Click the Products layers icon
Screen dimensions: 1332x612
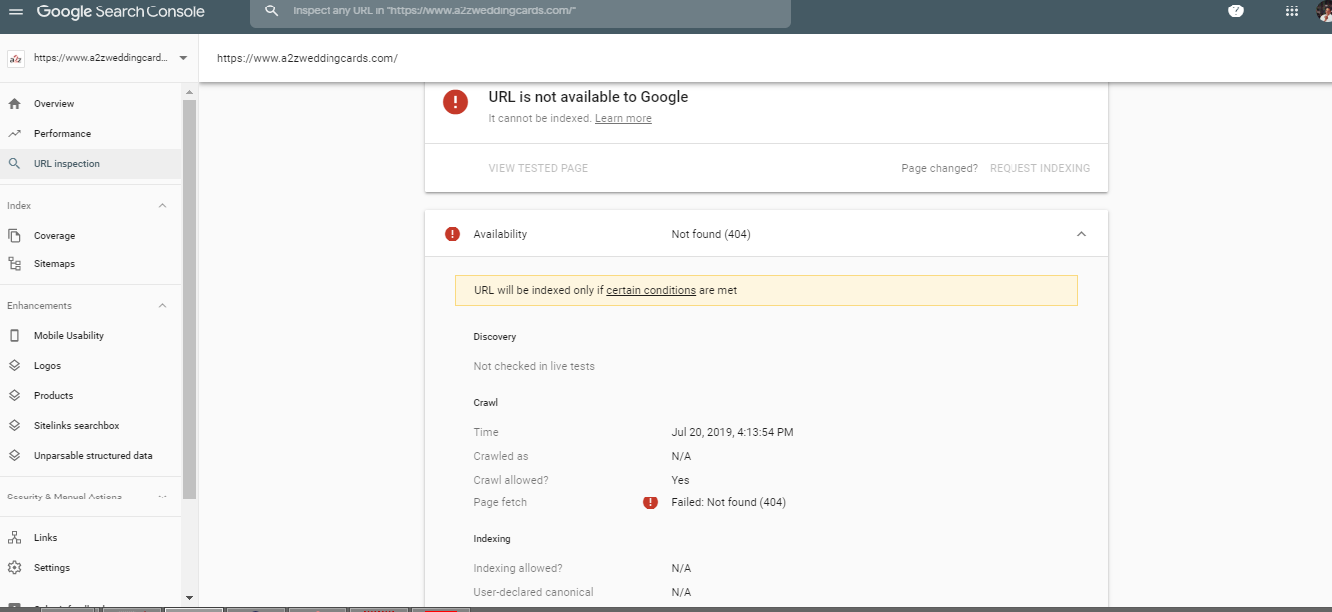14,396
